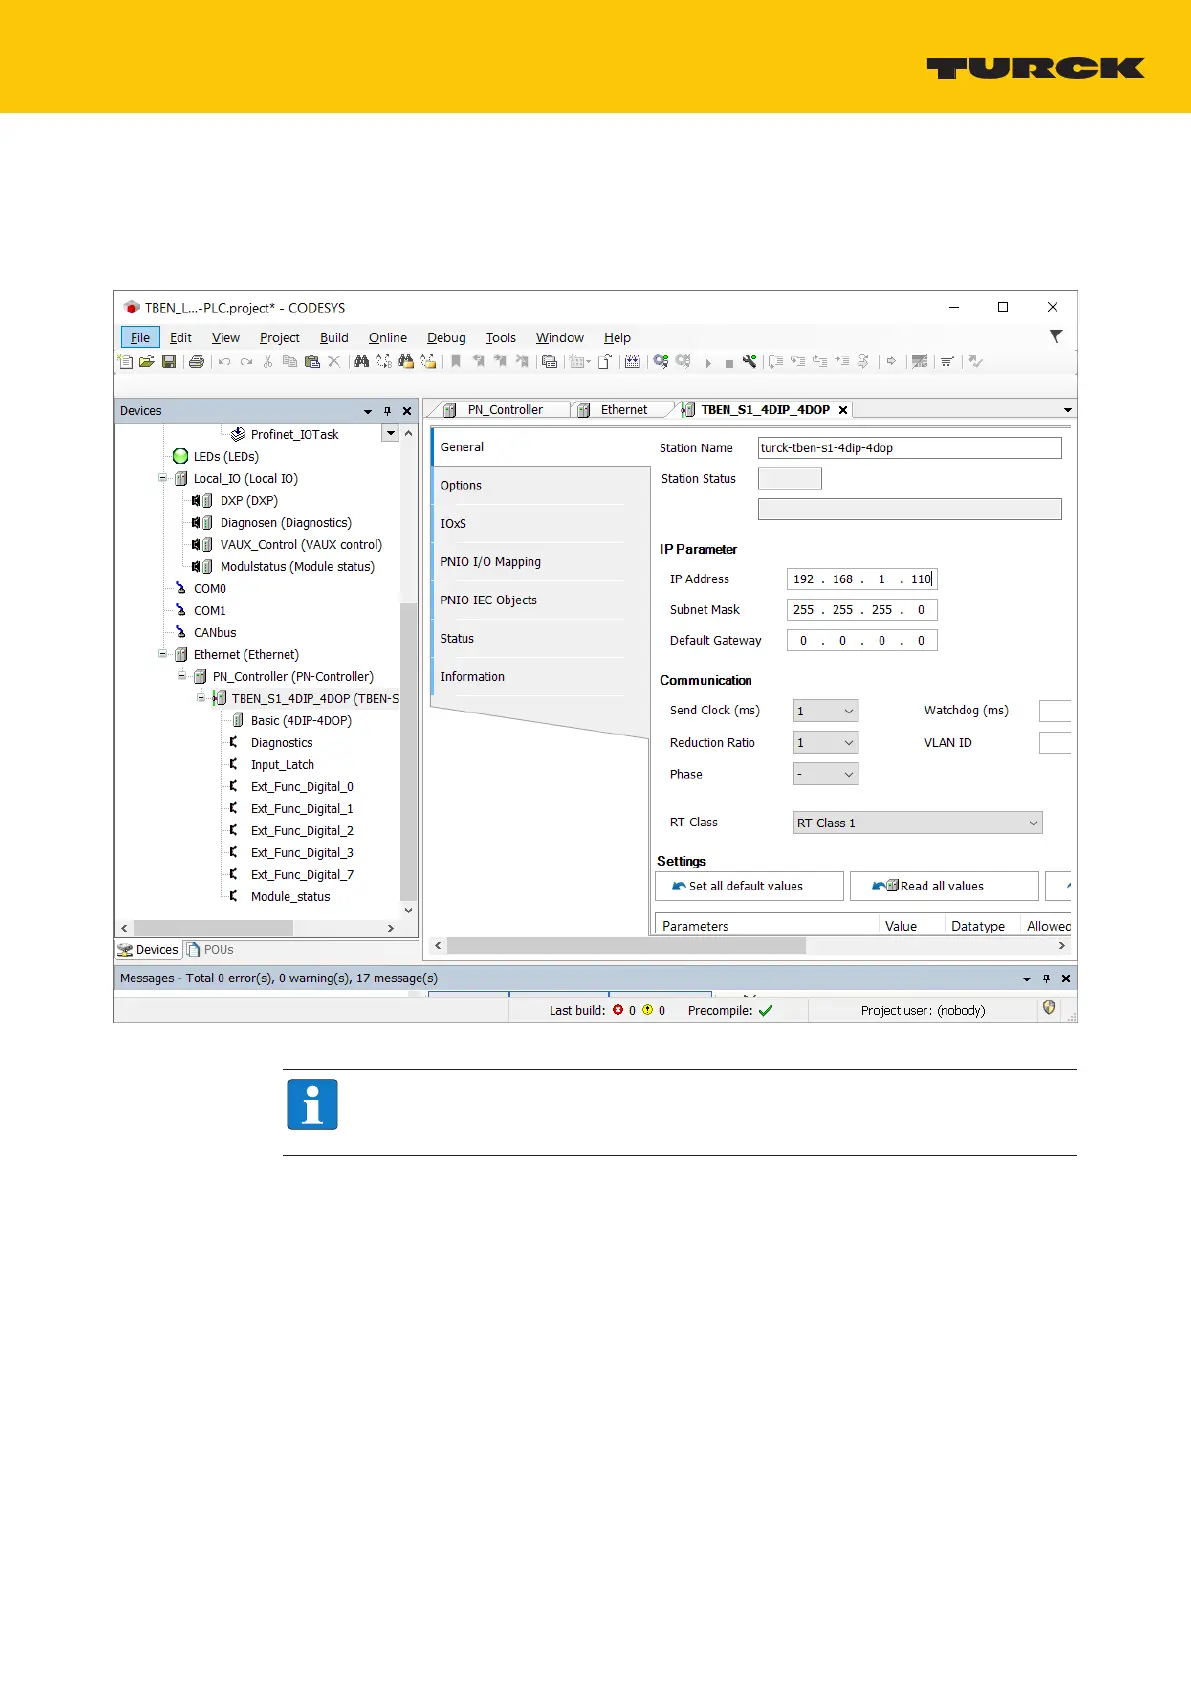The image size is (1191, 1684).
Task: Open the Phase dropdown
Action: point(849,774)
